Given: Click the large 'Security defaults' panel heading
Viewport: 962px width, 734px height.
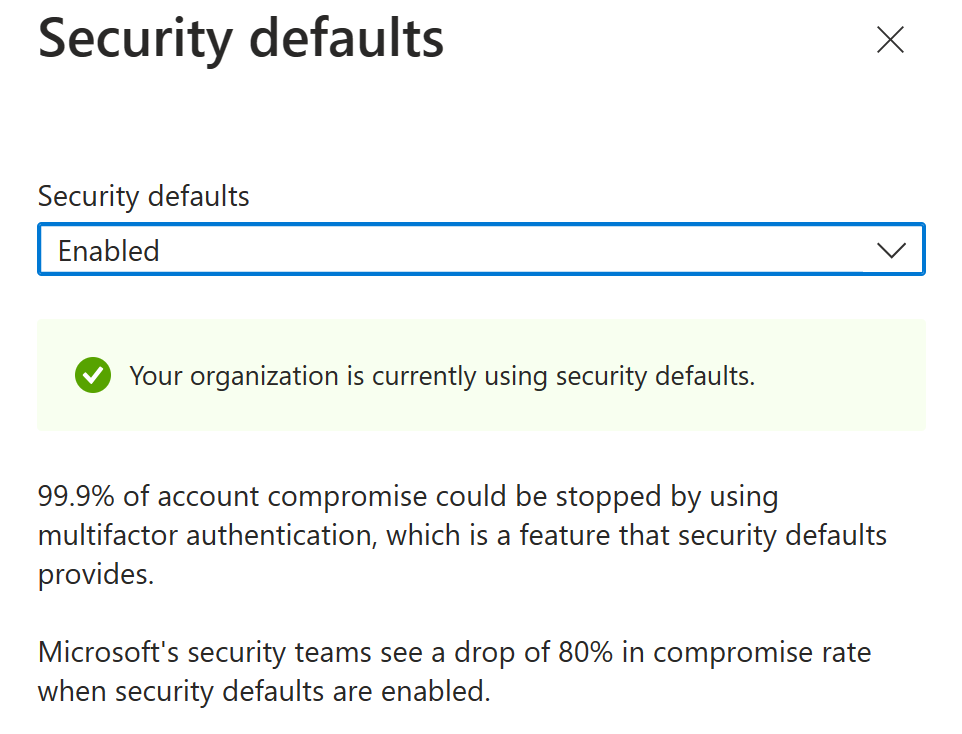Looking at the screenshot, I should coord(240,40).
